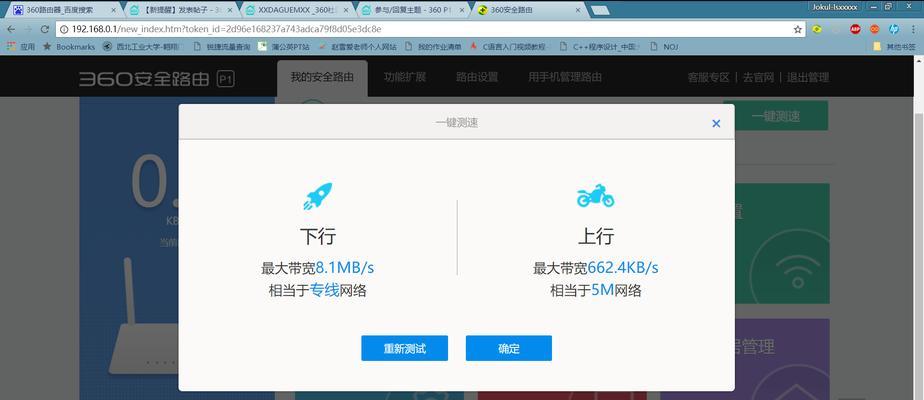The width and height of the screenshot is (924, 400).
Task: Open the 我的安全路由 tab
Action: (322, 77)
